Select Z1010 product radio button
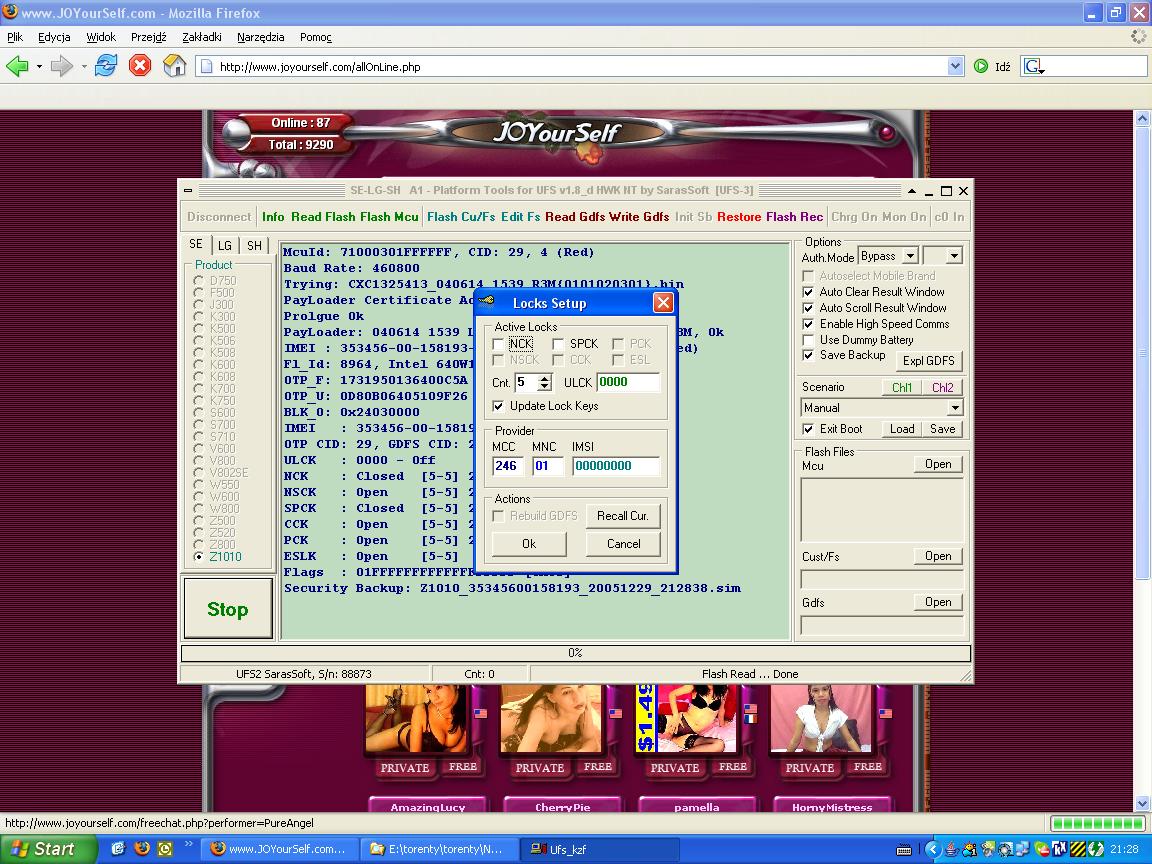Image resolution: width=1152 pixels, height=864 pixels. point(198,557)
